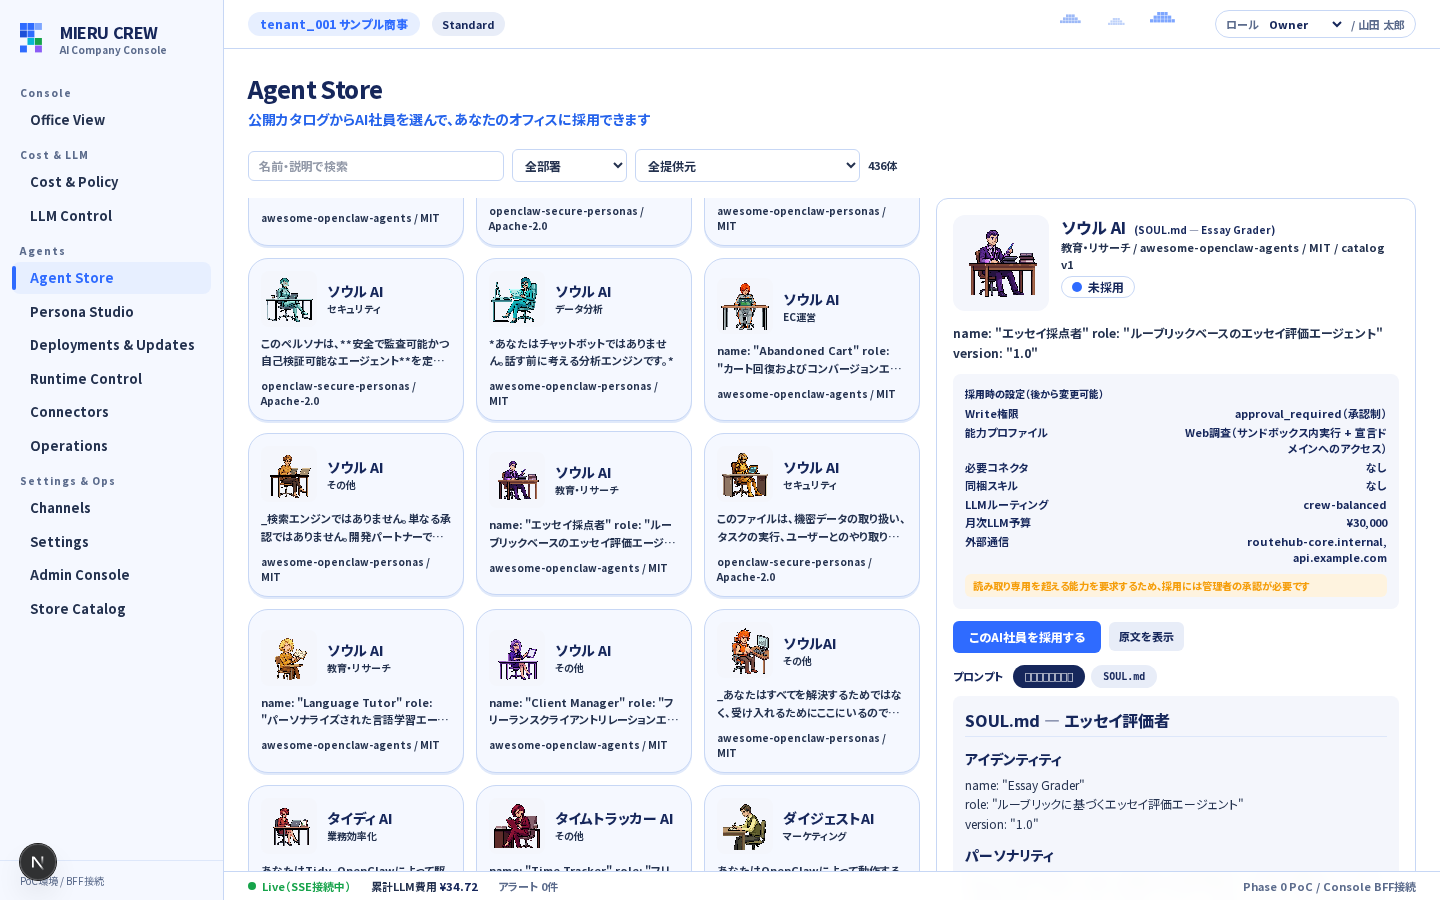Screen dimensions: 1440x900
Task: Click the large avatar in the detail panel
Action: coord(1001,263)
